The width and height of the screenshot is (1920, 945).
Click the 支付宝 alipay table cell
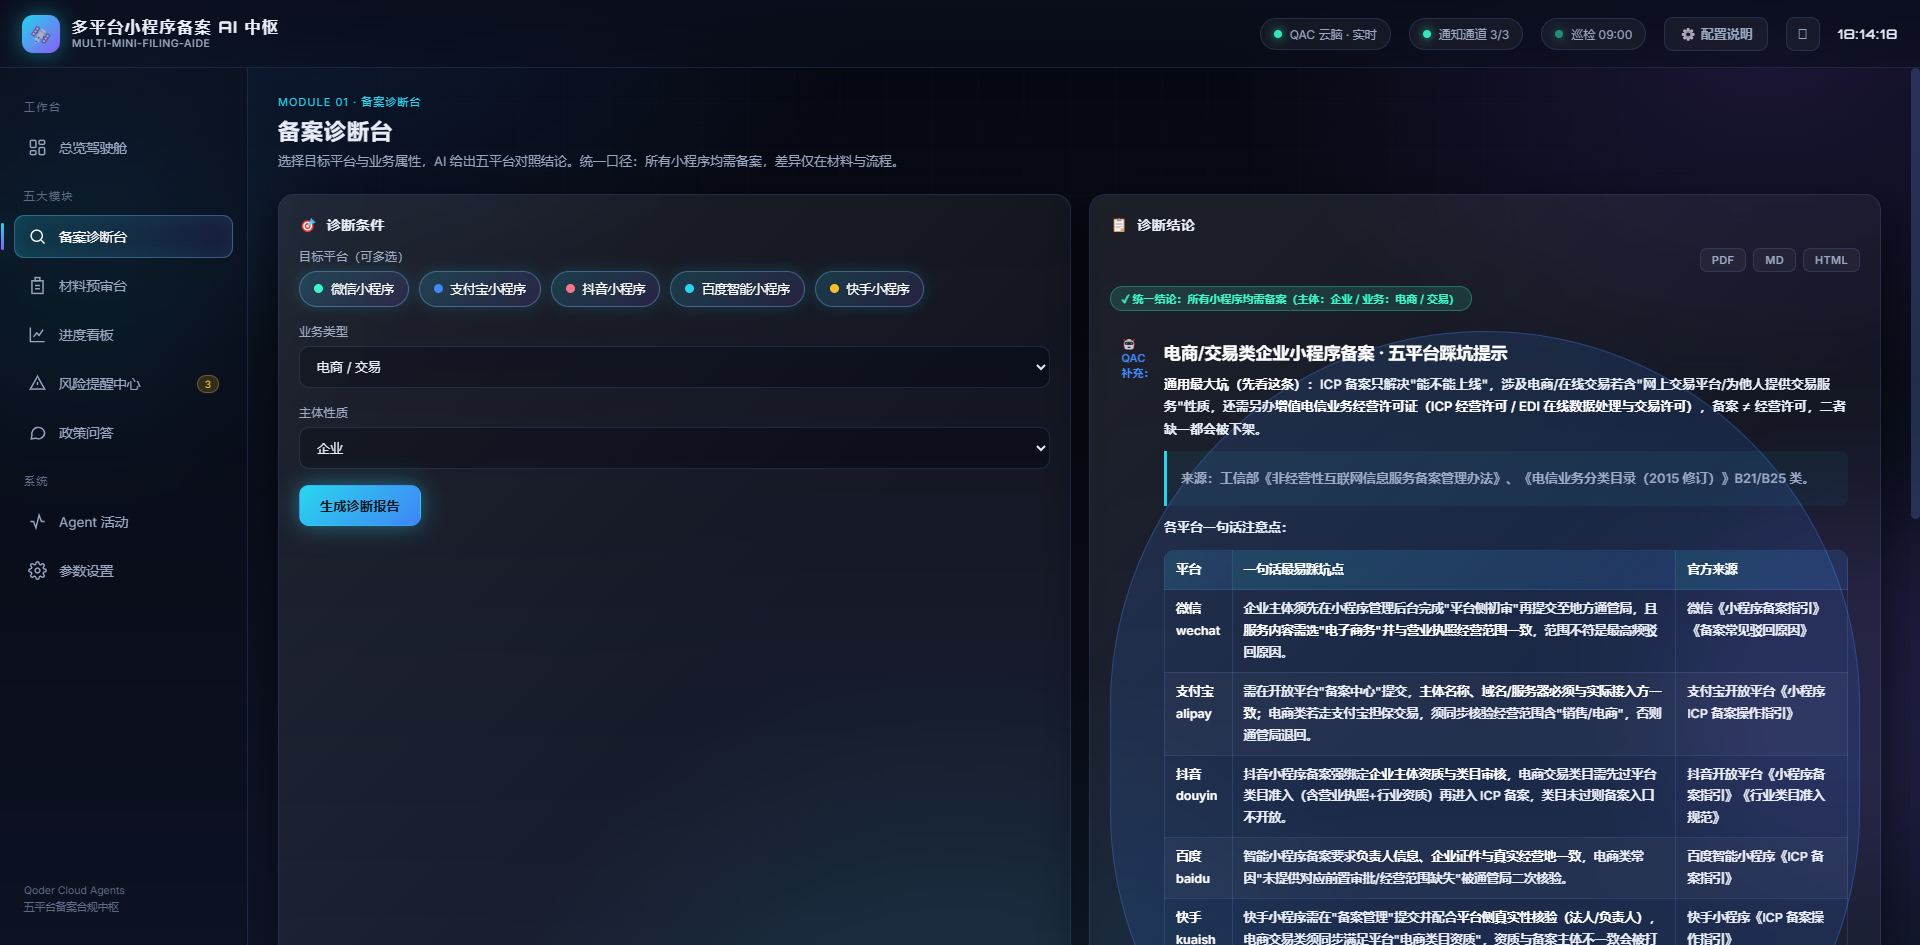[1198, 713]
